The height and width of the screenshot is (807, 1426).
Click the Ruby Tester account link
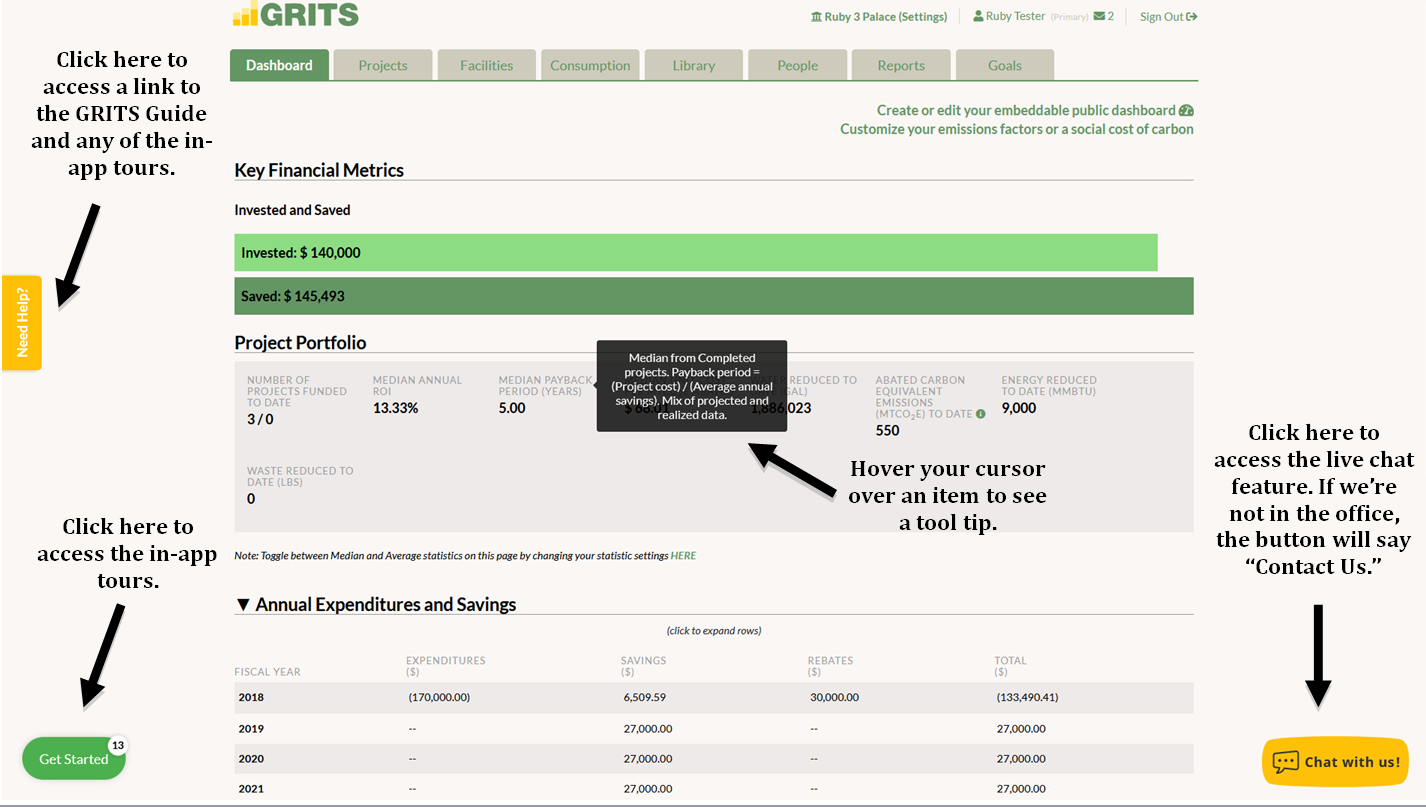pos(1015,17)
